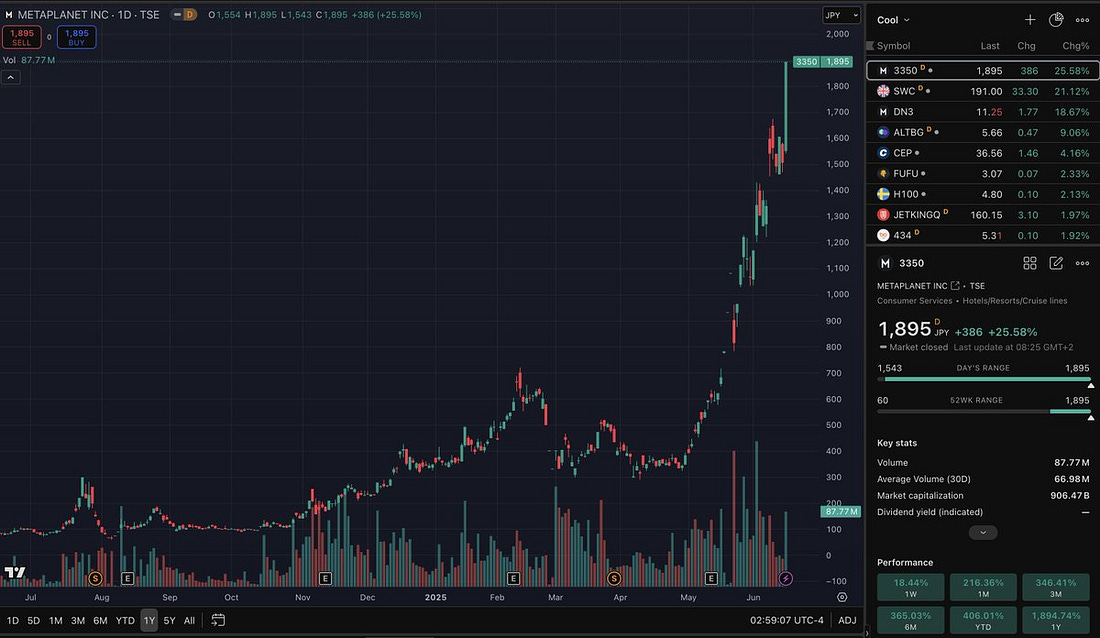Image resolution: width=1100 pixels, height=638 pixels.
Task: Switch chart range to YTD
Action: tap(125, 620)
